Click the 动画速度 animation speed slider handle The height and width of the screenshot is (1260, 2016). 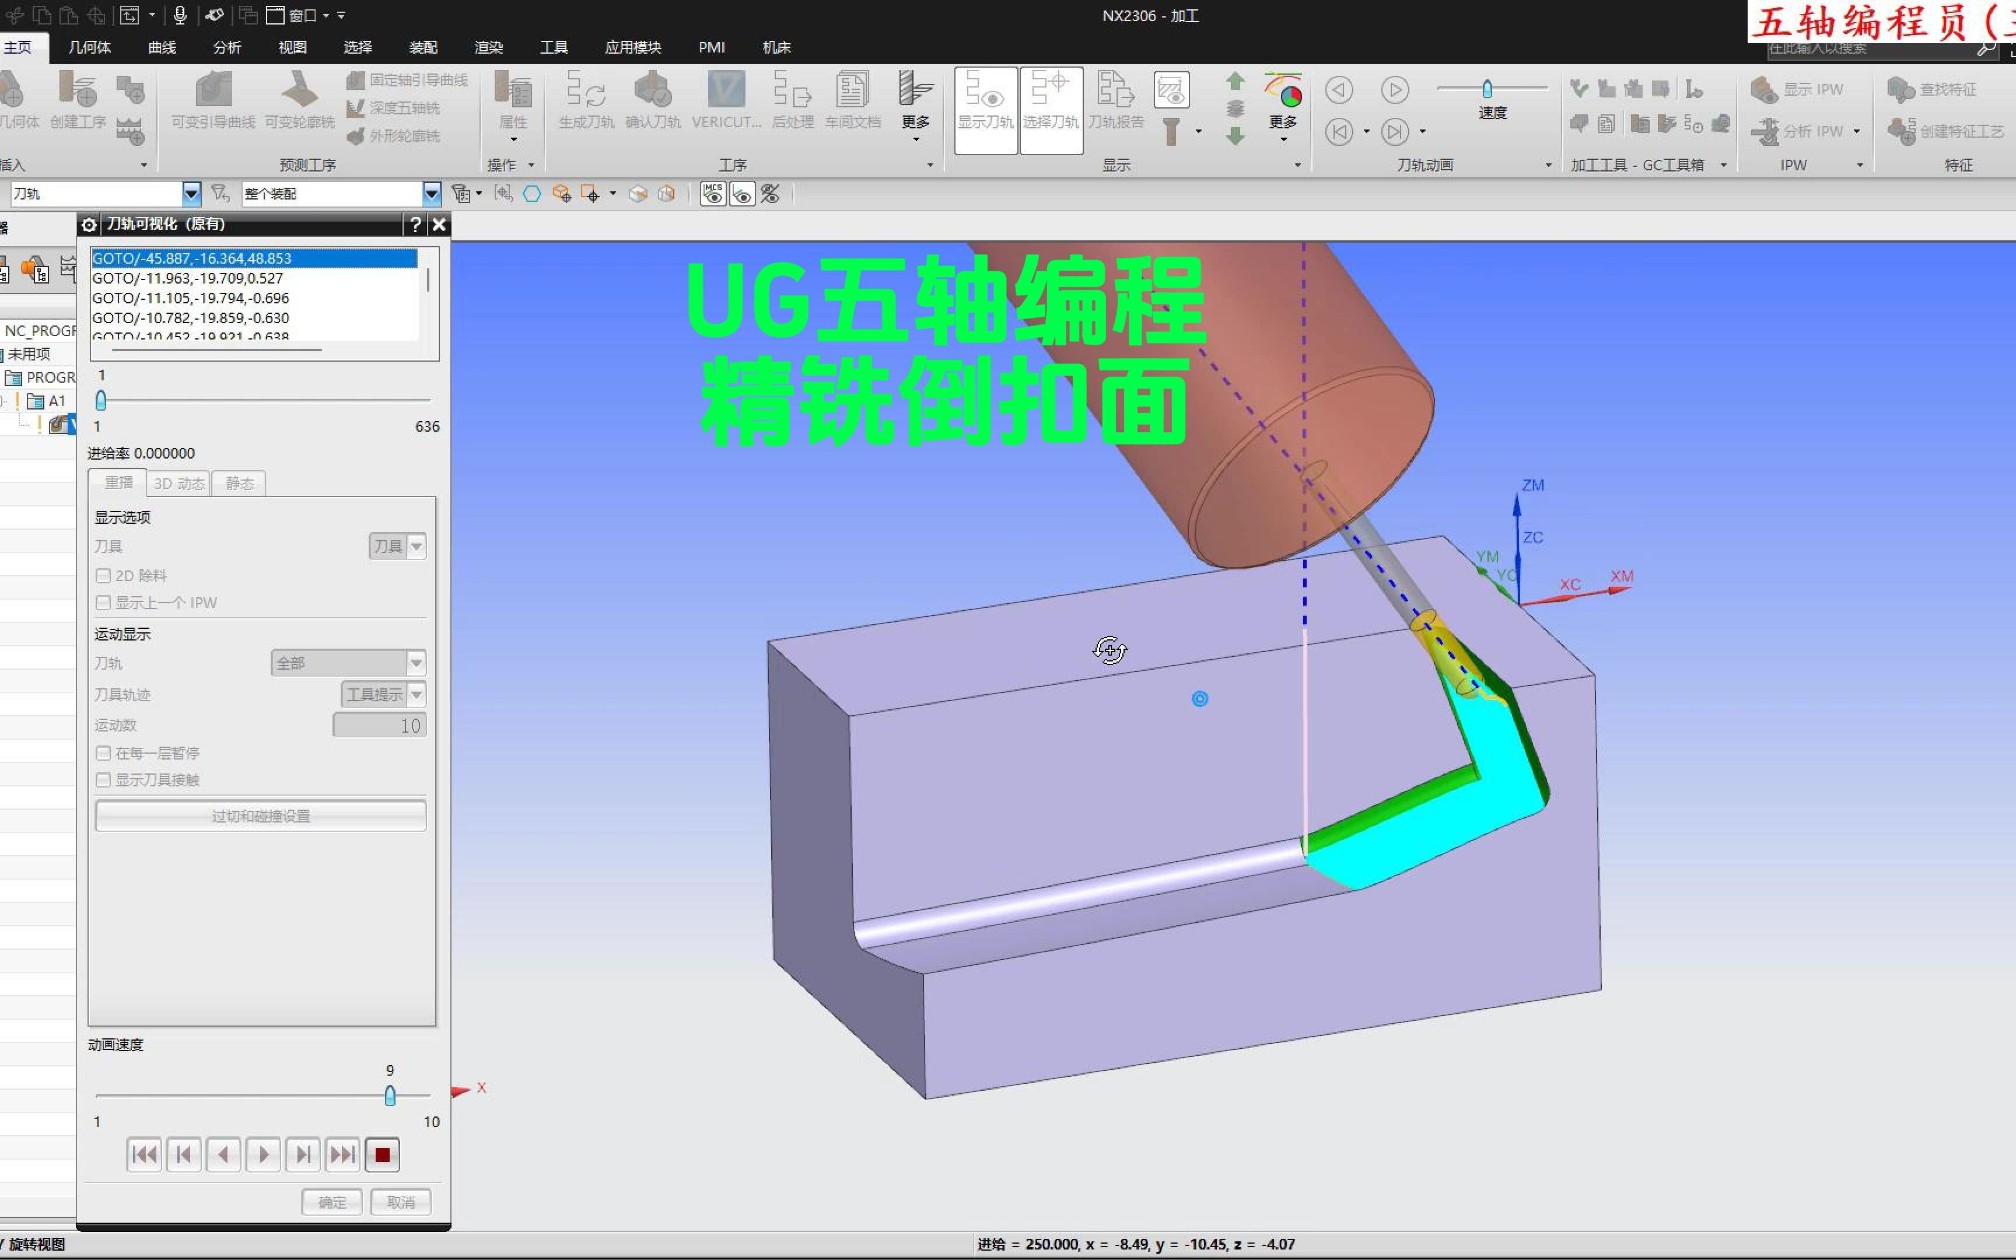pos(390,1096)
